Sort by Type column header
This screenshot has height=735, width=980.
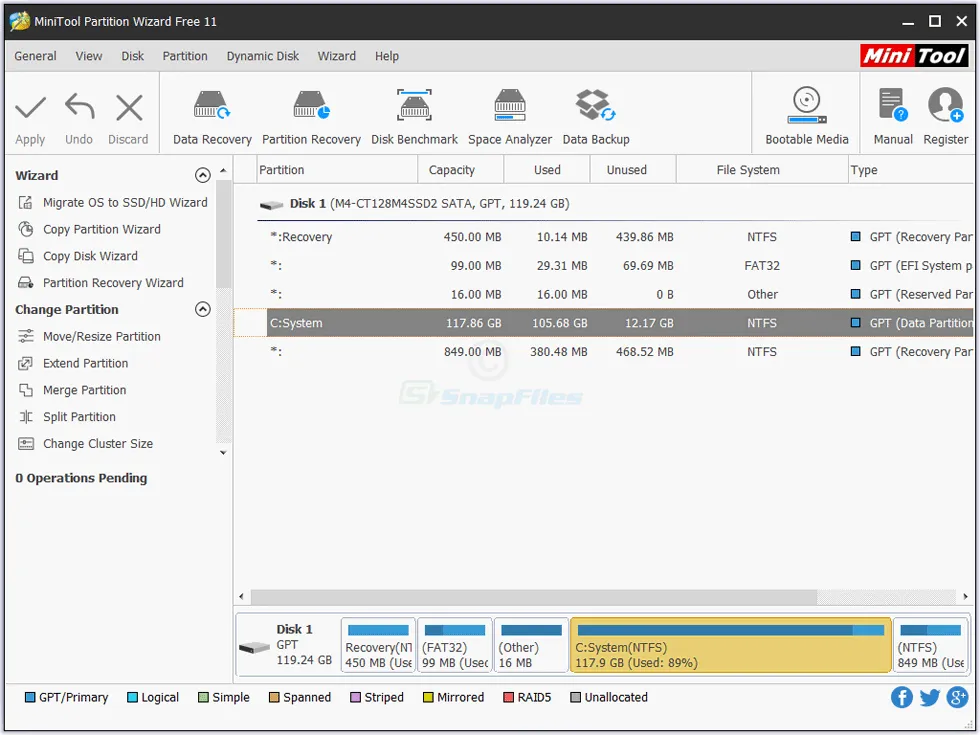911,170
